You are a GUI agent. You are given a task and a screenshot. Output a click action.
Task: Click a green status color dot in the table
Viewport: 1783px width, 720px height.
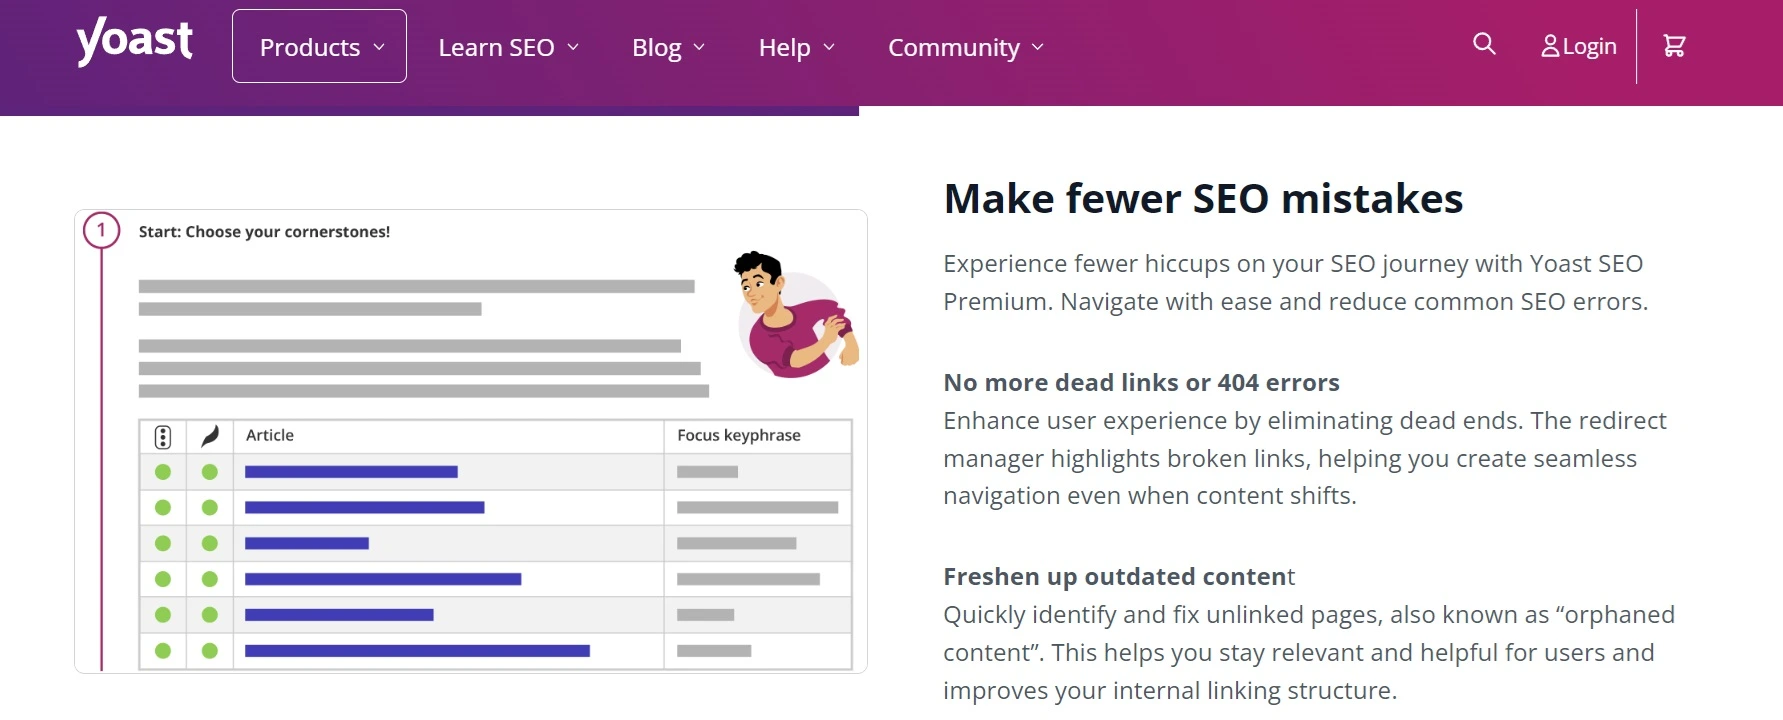pos(162,543)
